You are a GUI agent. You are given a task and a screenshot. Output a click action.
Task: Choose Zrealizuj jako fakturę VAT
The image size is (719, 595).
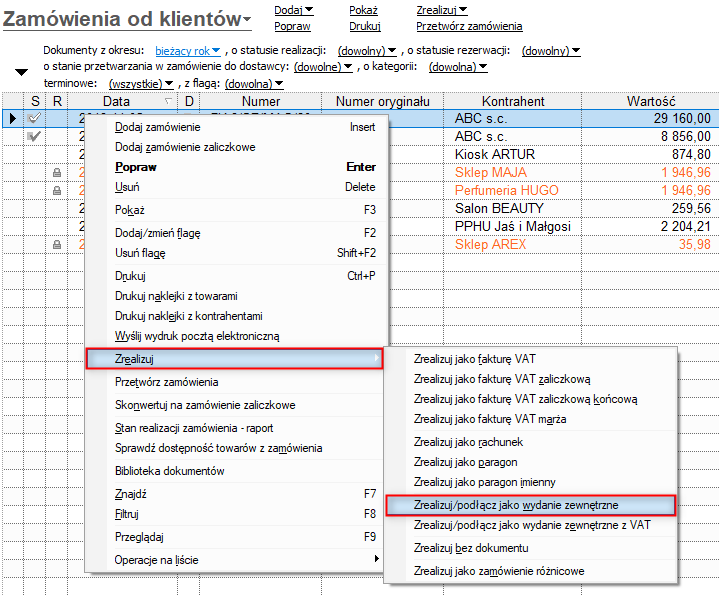(531, 359)
